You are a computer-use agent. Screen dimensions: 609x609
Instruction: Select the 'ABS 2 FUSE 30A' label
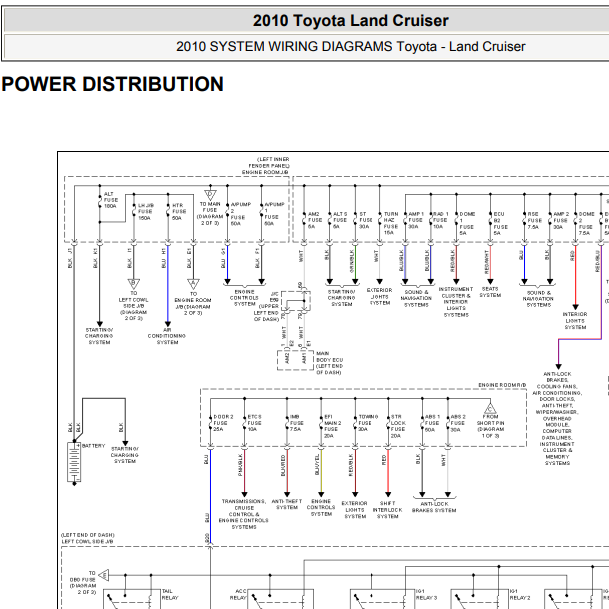click(x=458, y=423)
